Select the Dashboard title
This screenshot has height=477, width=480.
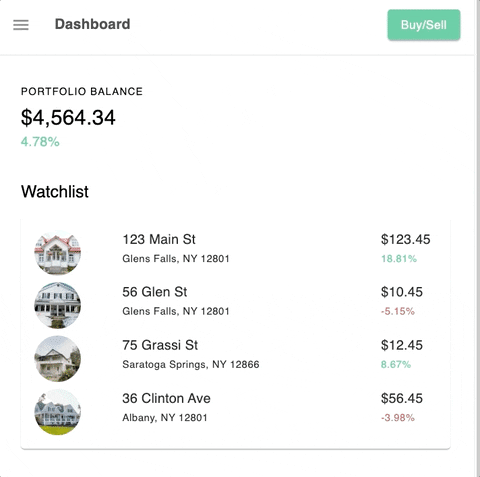(92, 24)
